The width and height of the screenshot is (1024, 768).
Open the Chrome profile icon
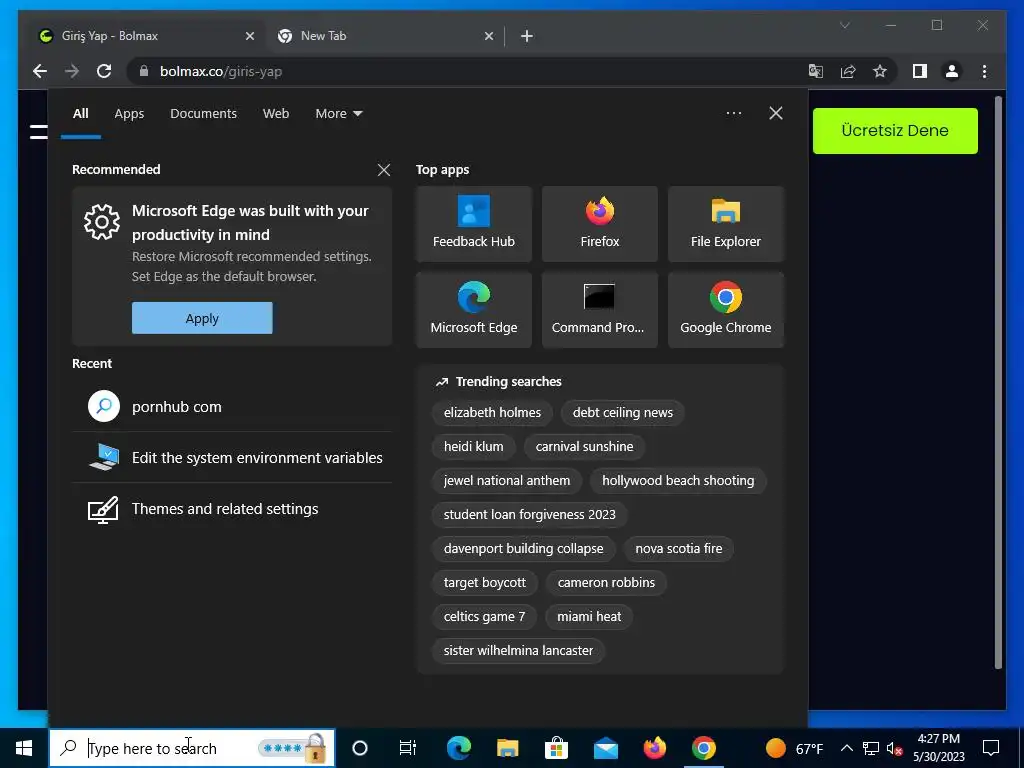click(x=952, y=71)
